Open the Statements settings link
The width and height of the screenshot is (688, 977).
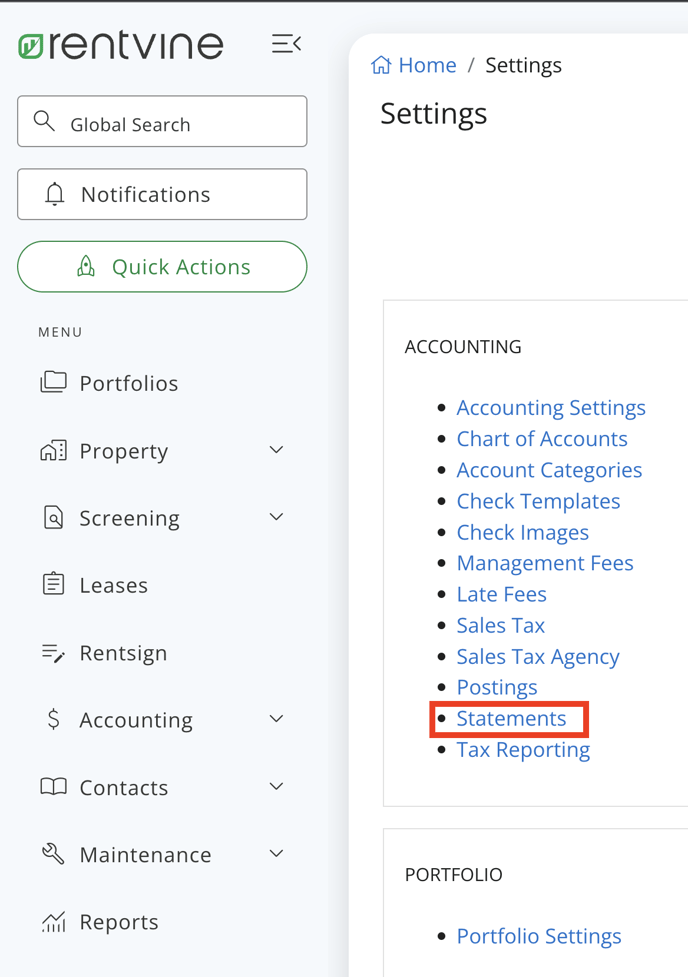(x=511, y=718)
